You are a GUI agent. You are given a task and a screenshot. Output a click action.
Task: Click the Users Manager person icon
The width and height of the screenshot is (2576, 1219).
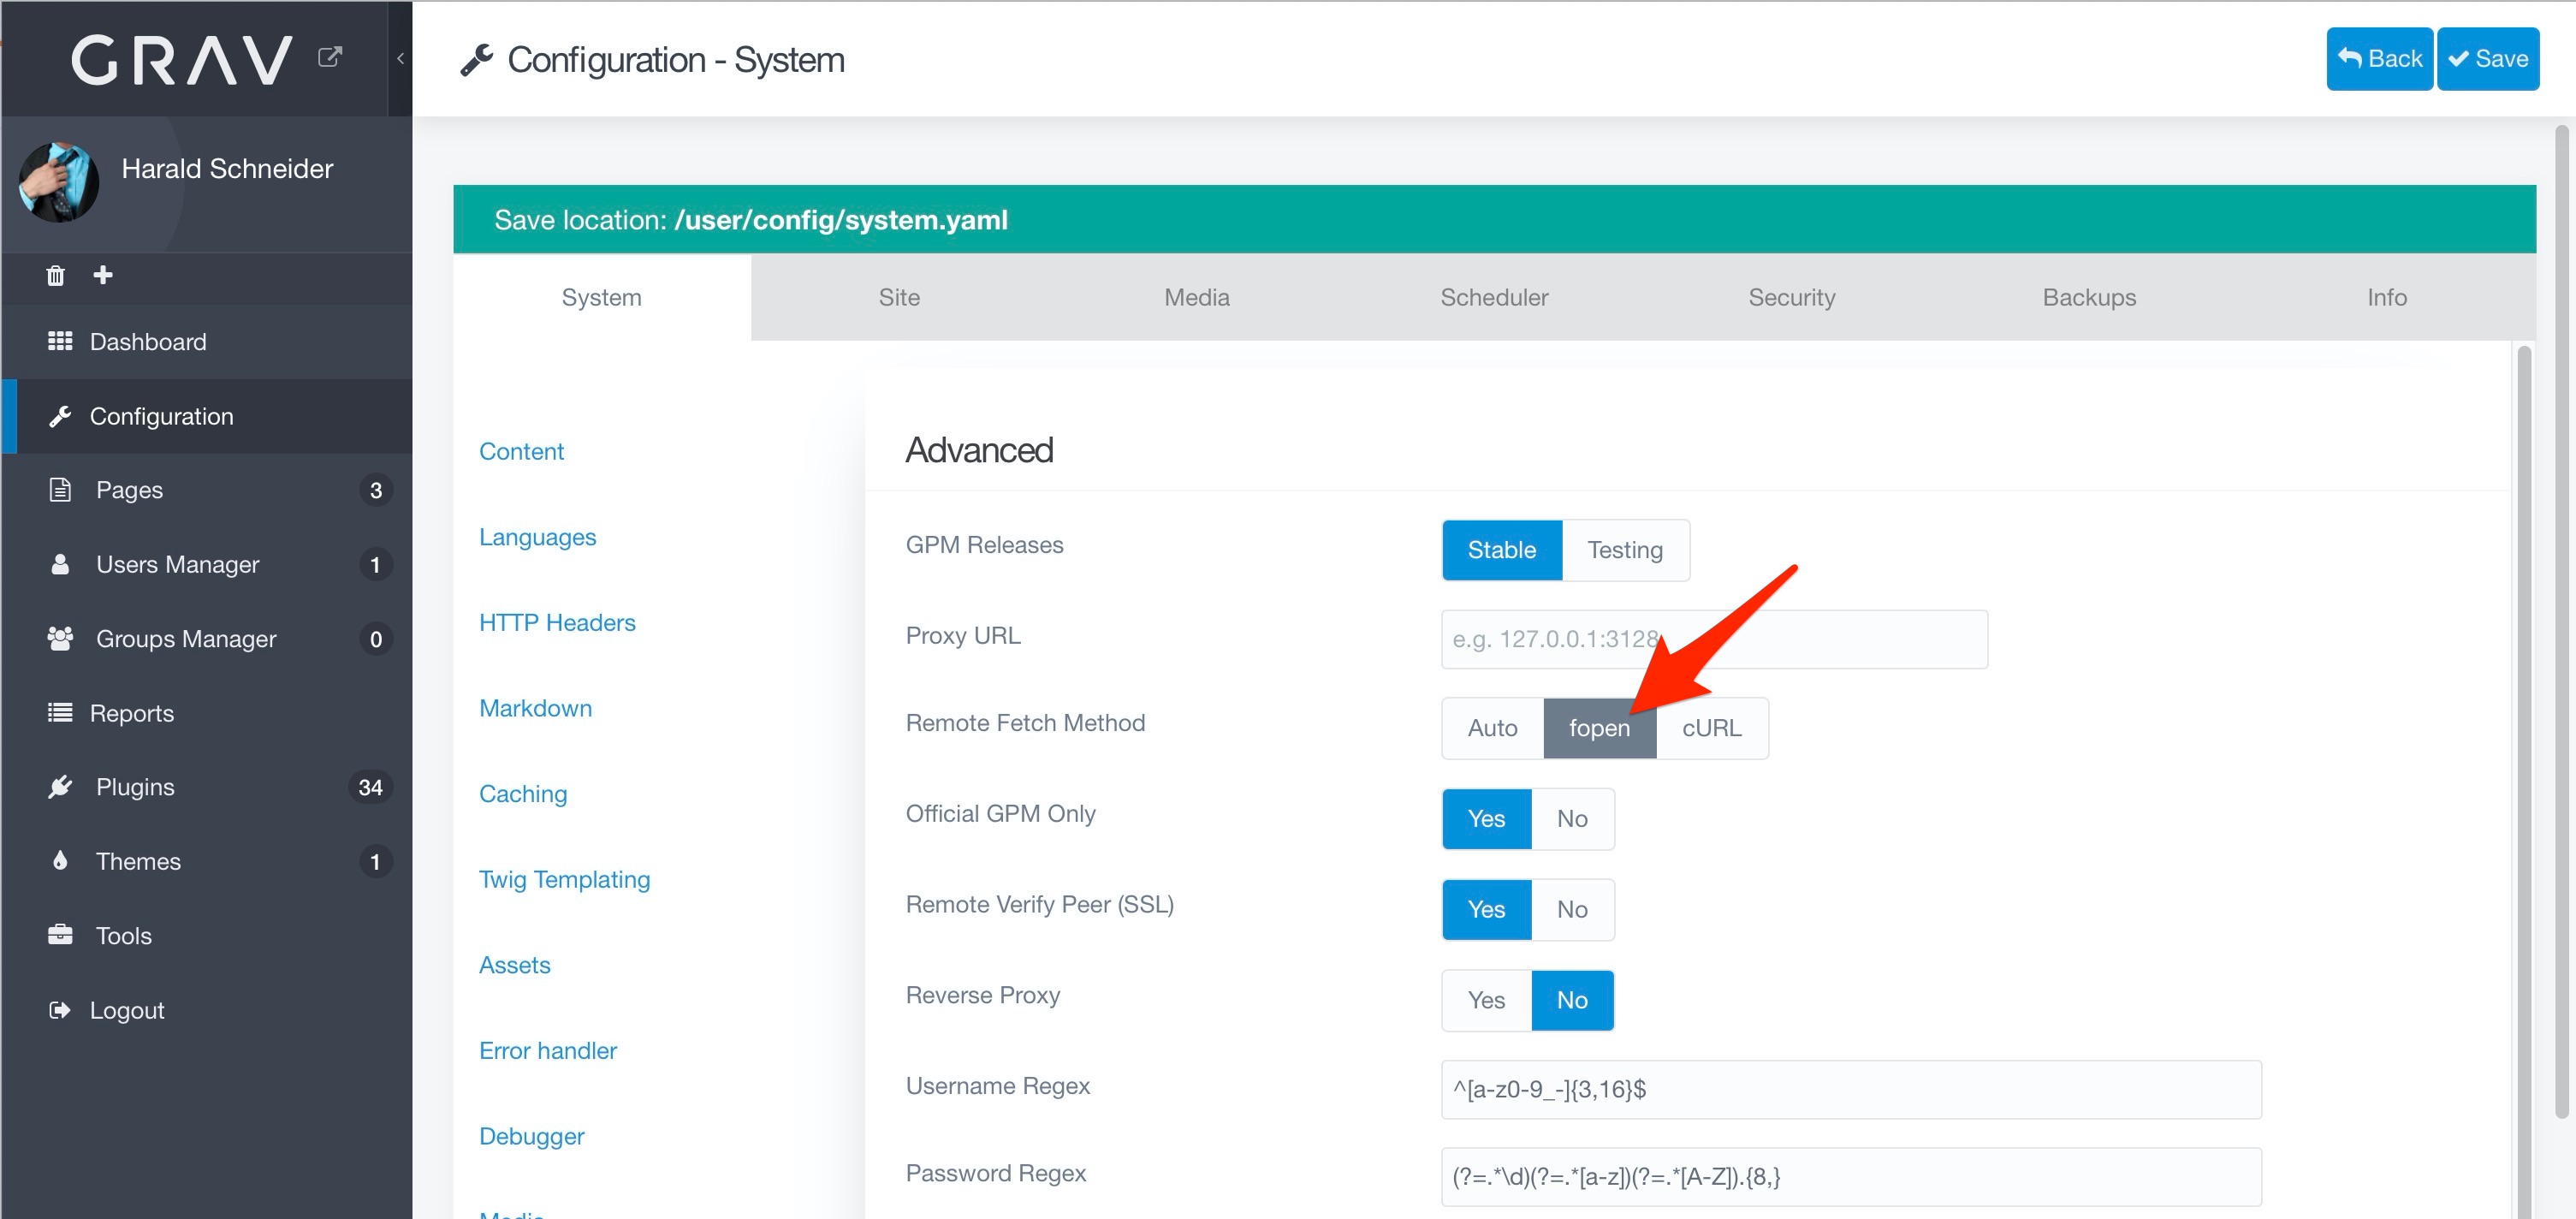click(x=60, y=564)
